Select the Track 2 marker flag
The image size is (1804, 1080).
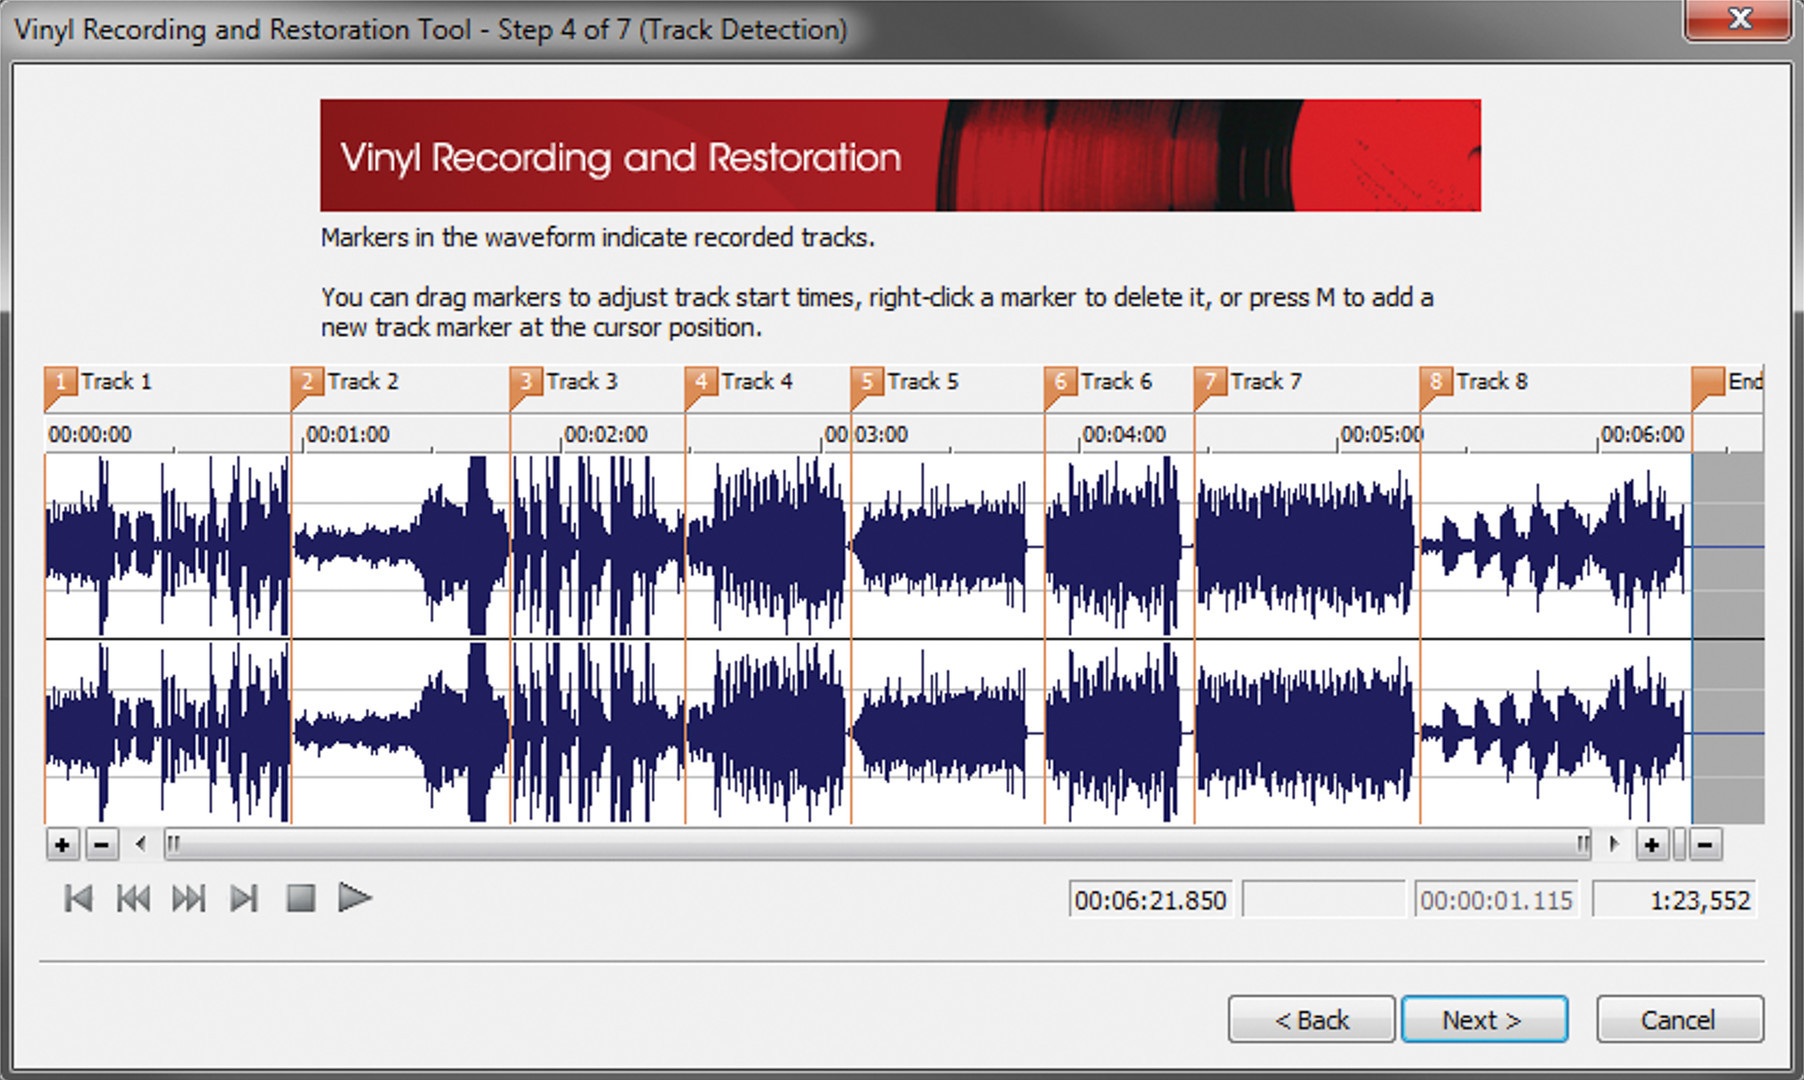tap(306, 384)
